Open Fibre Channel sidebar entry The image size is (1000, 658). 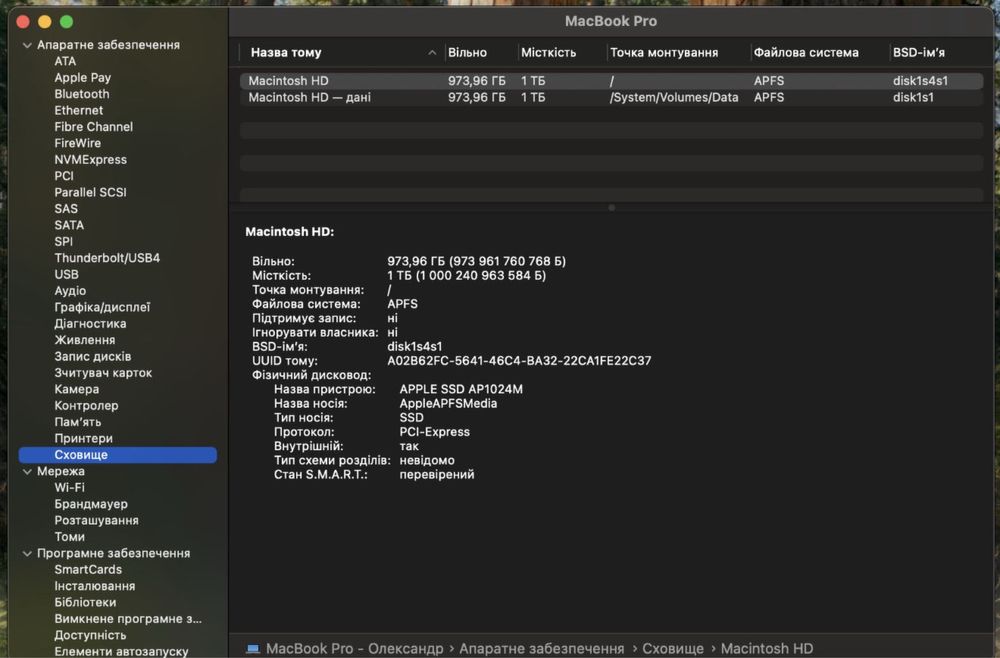[x=94, y=127]
